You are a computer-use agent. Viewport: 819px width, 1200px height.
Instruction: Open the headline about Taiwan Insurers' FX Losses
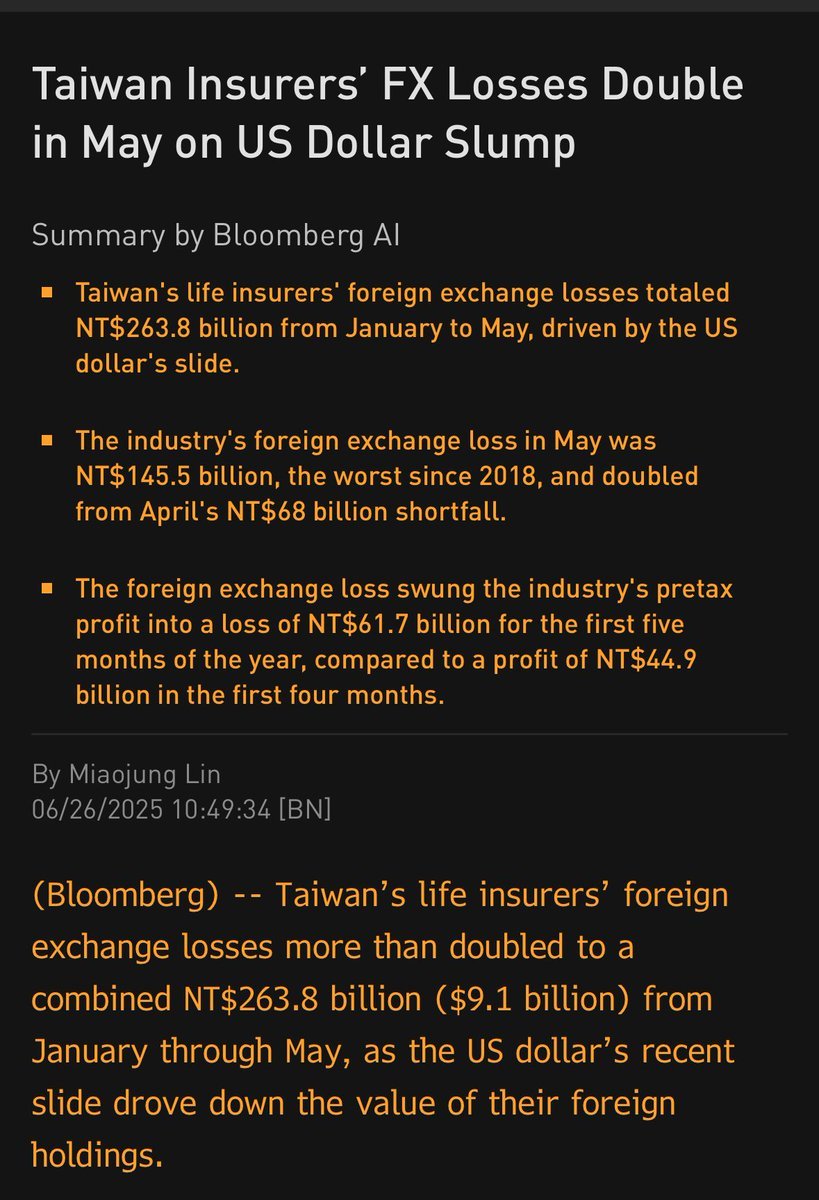[388, 114]
